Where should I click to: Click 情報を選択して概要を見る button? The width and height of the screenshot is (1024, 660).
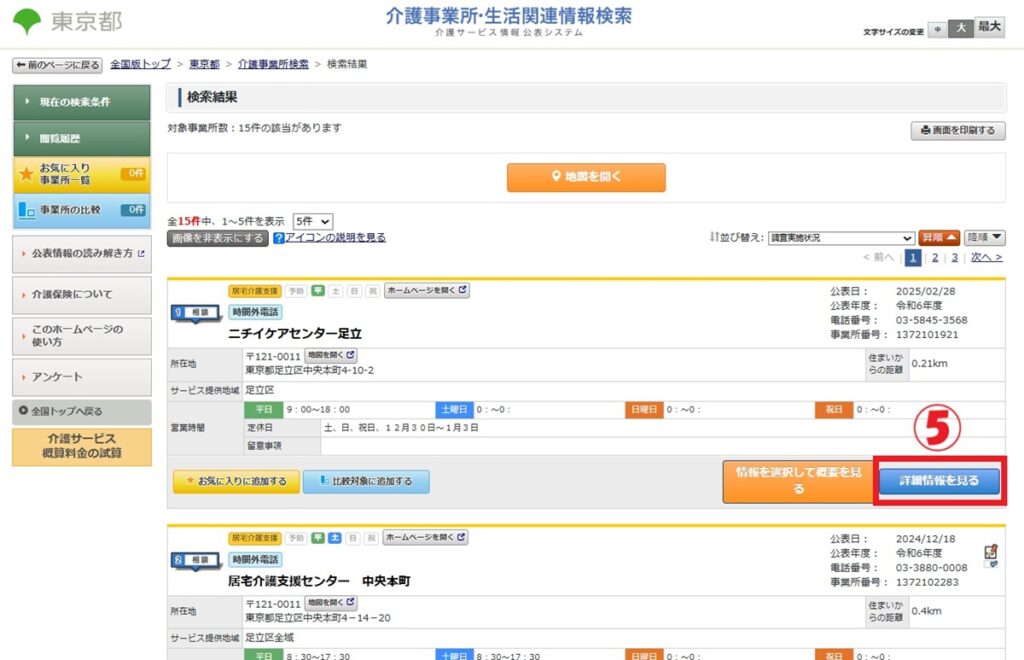point(797,481)
